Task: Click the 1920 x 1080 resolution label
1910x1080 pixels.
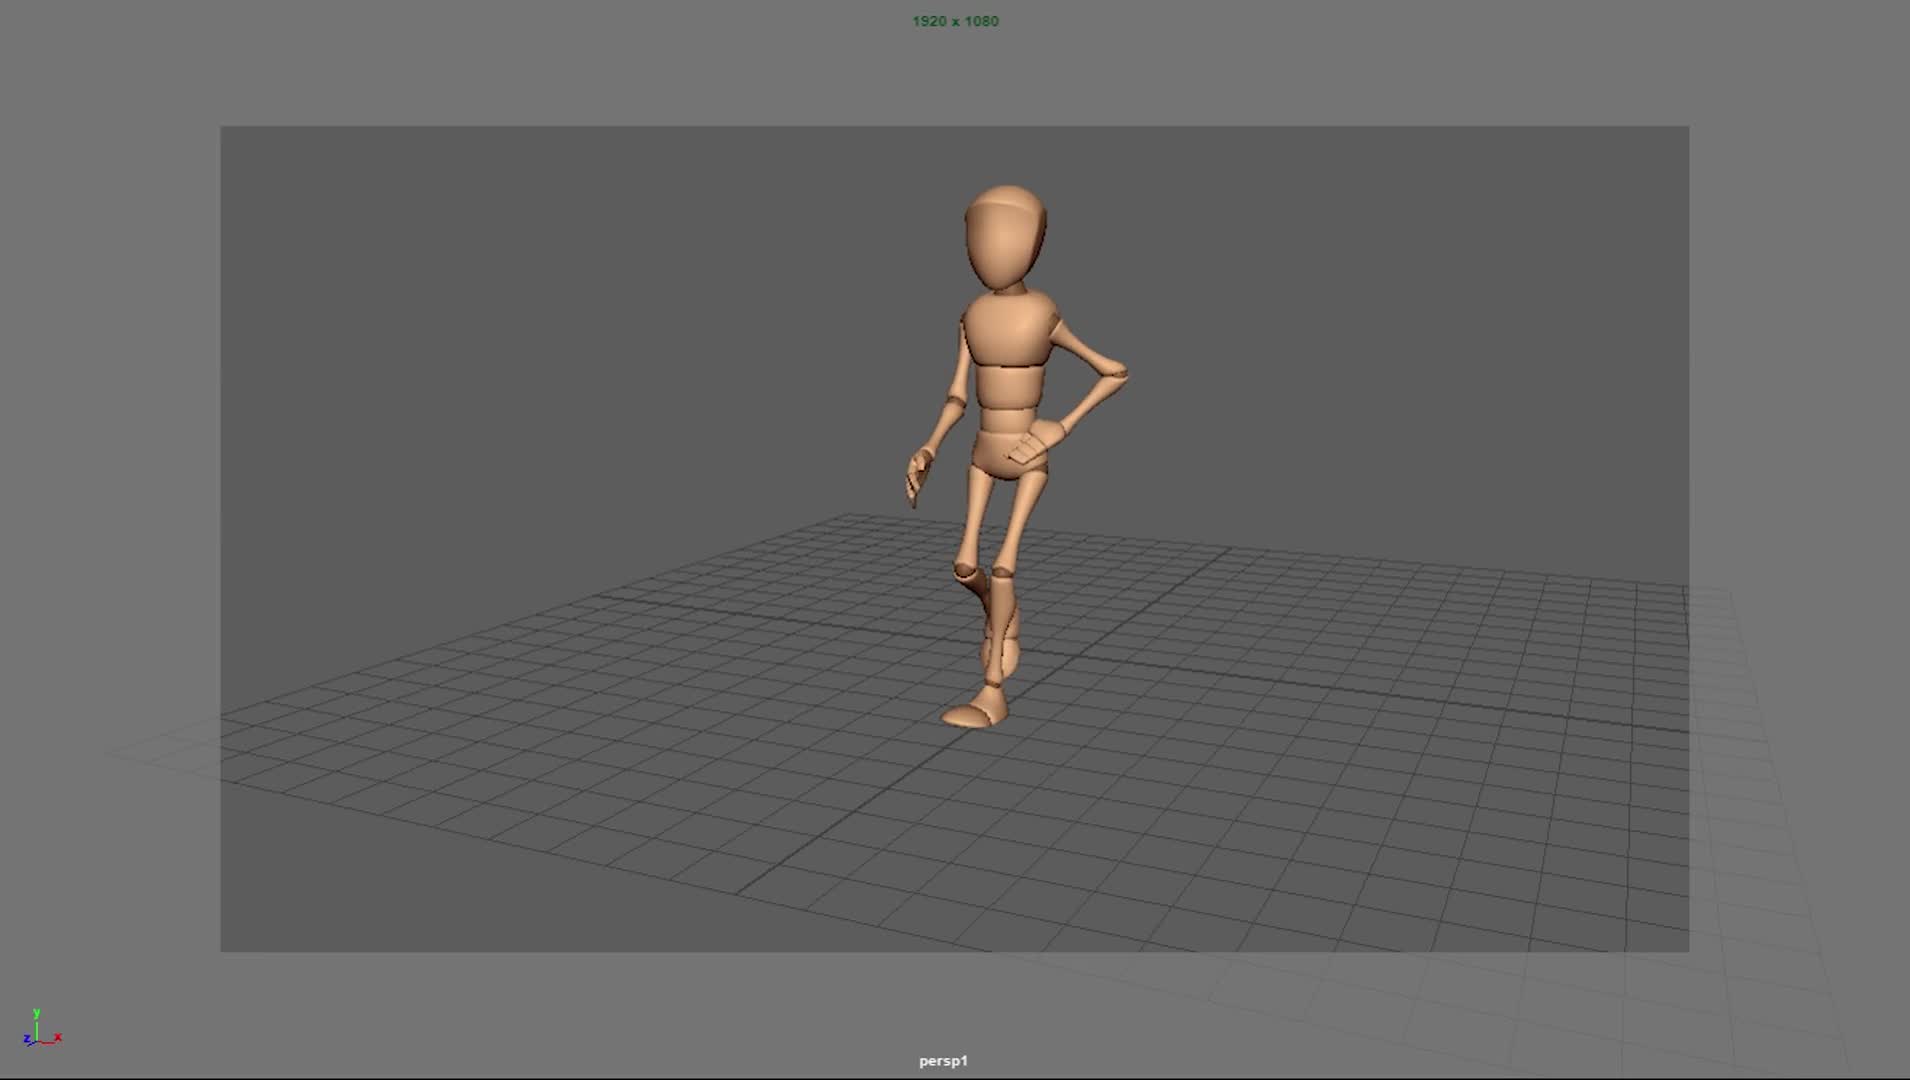Action: pos(955,21)
